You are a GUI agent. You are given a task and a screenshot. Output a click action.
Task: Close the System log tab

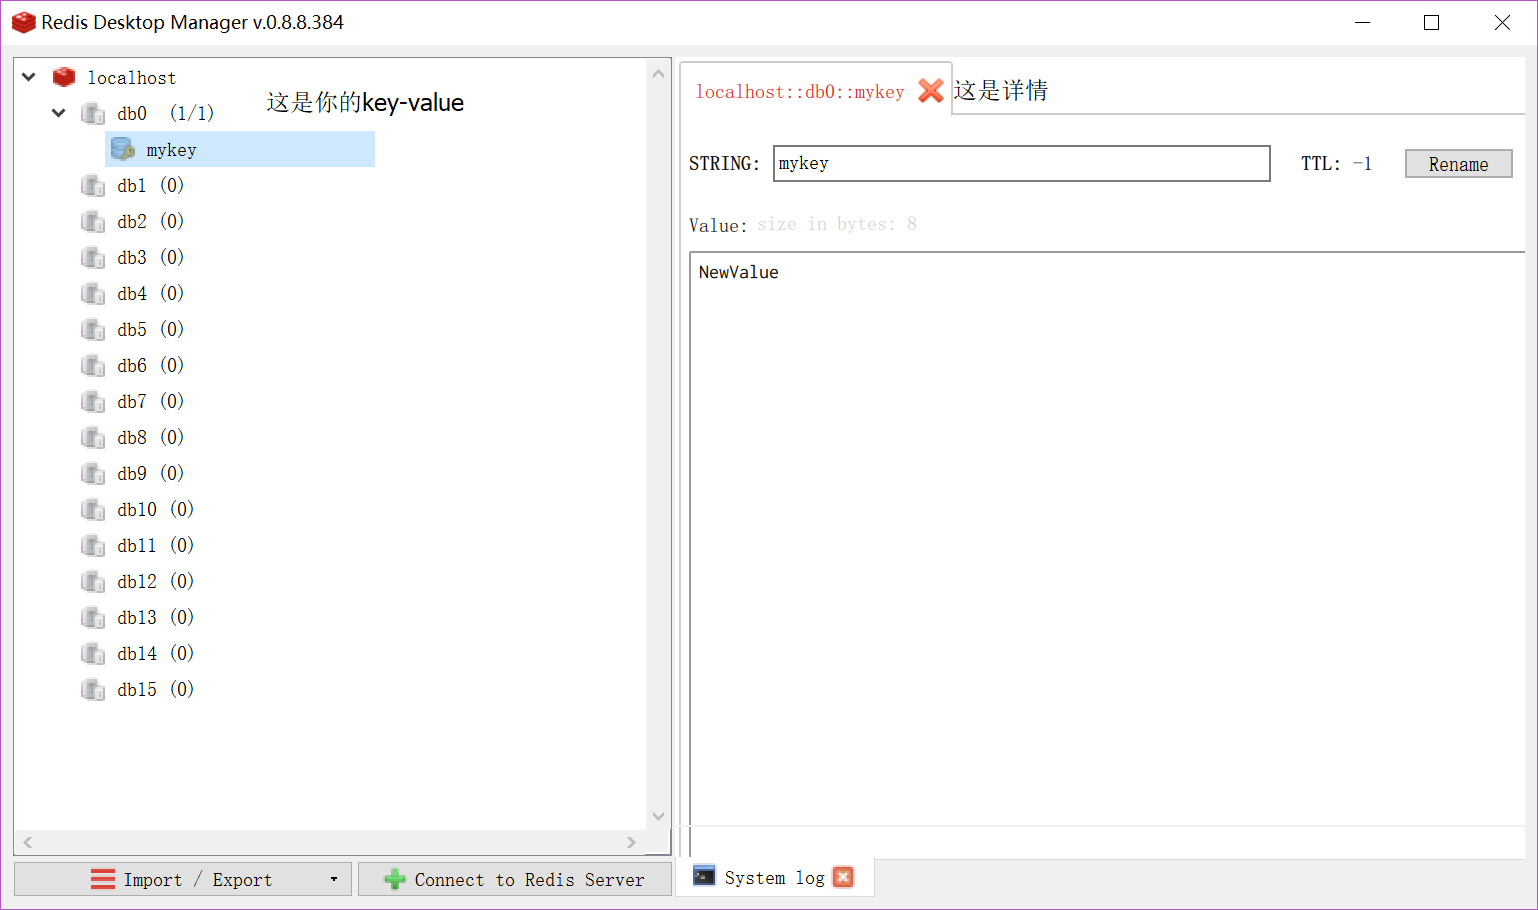[844, 877]
